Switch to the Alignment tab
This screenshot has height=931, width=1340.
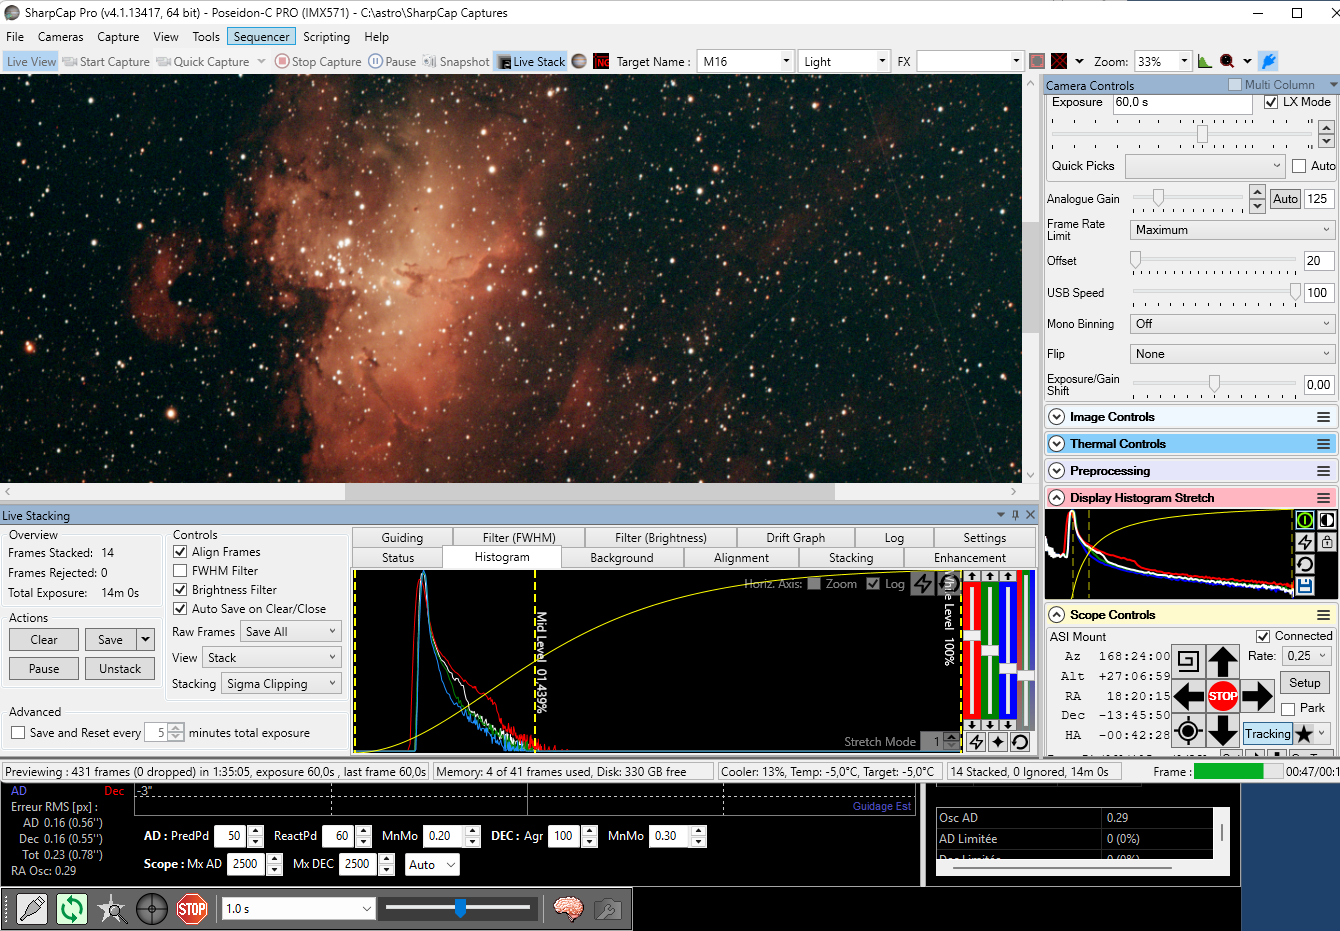[x=741, y=558]
